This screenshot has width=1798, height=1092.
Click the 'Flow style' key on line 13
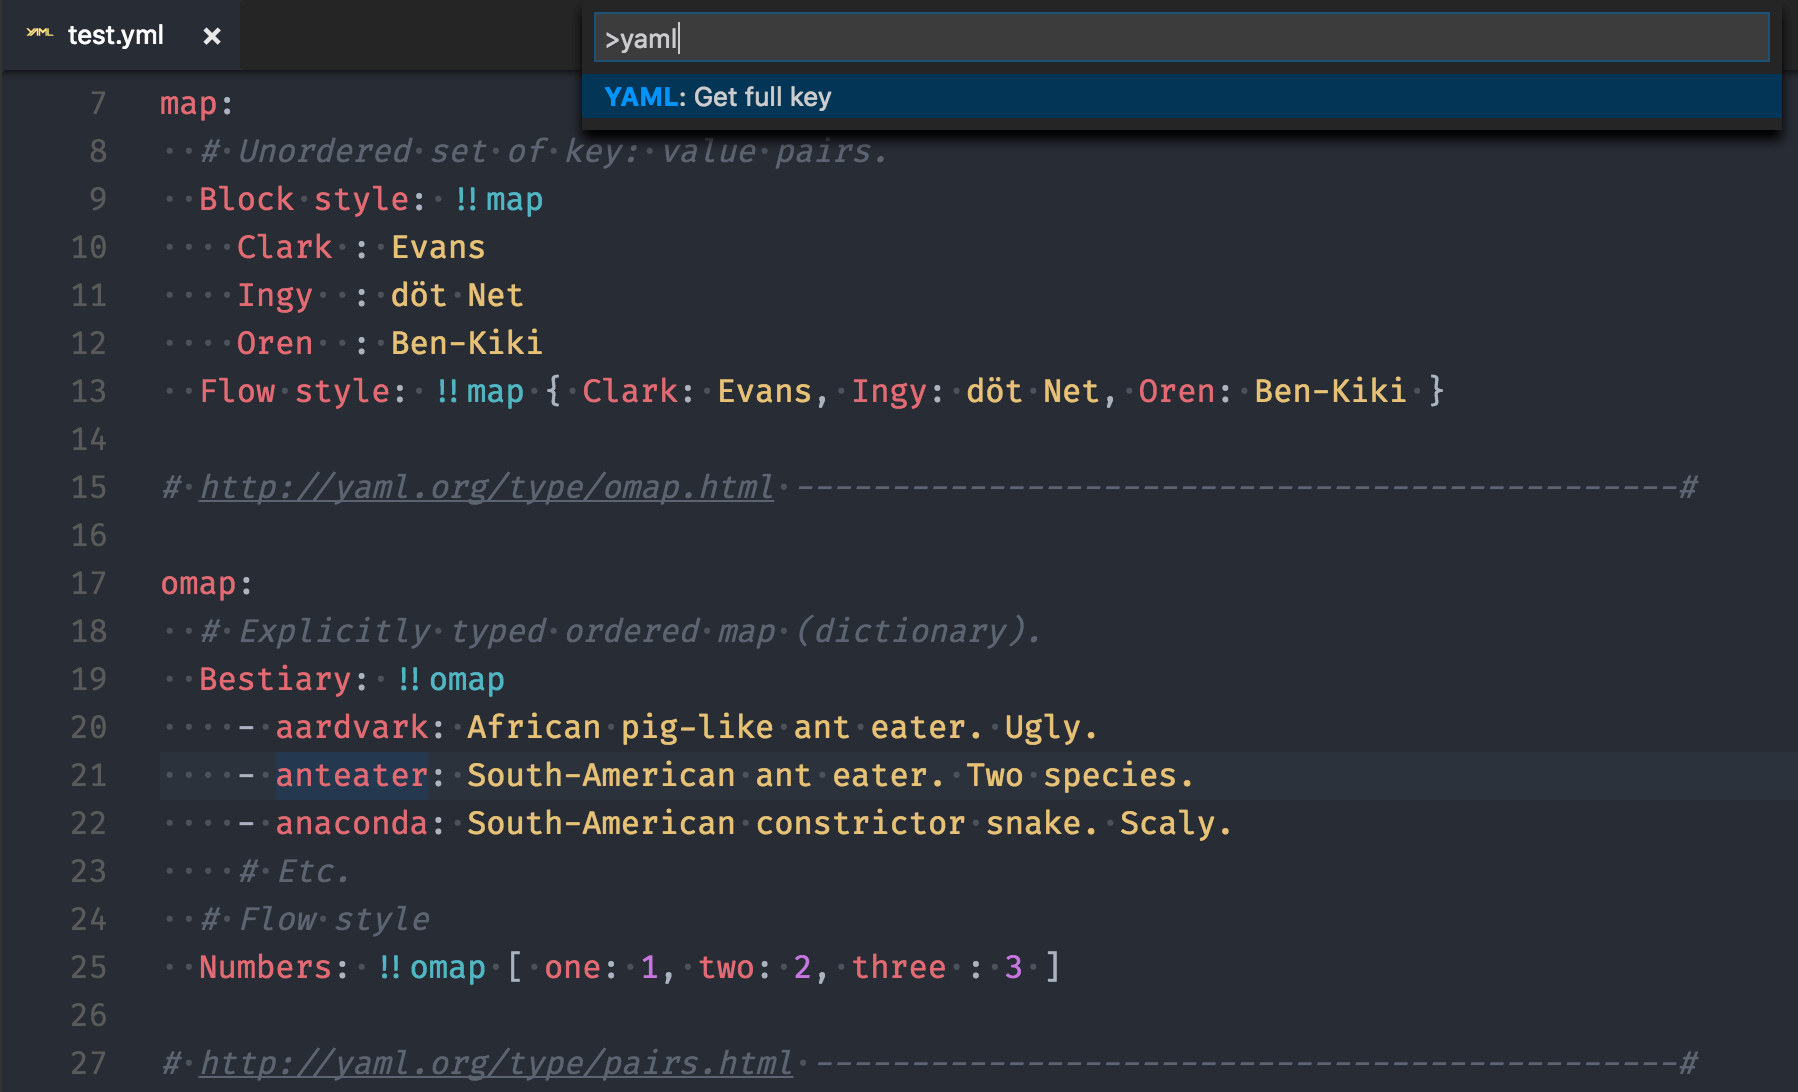[x=293, y=391]
